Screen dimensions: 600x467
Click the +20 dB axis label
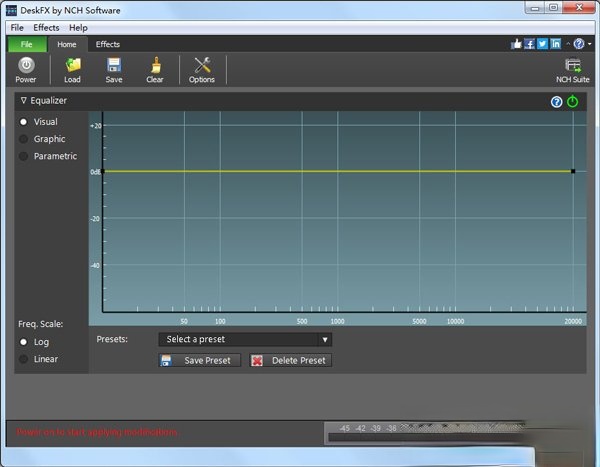[96, 126]
